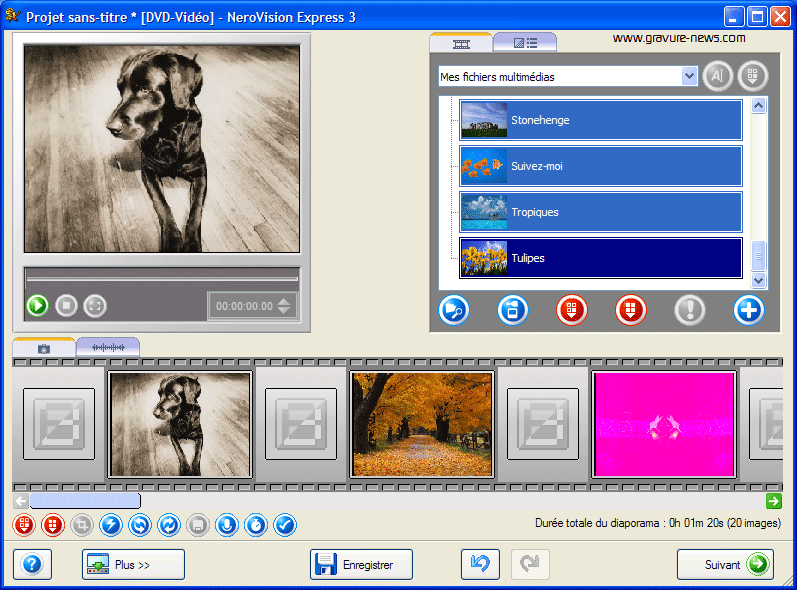Undo the last action
This screenshot has width=797, height=590.
(480, 564)
